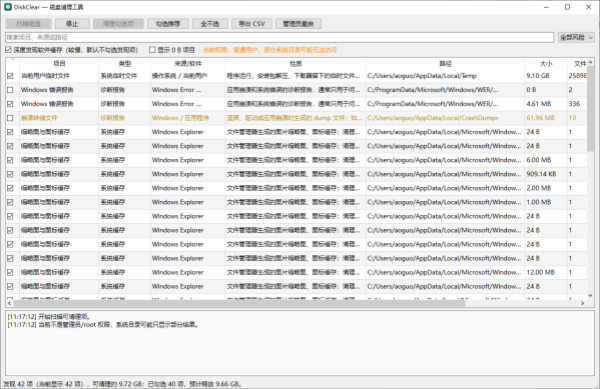Check the 0 B Windows 错误报告 row checkbox
Screen dimensions: 600x389
[x=10, y=90]
